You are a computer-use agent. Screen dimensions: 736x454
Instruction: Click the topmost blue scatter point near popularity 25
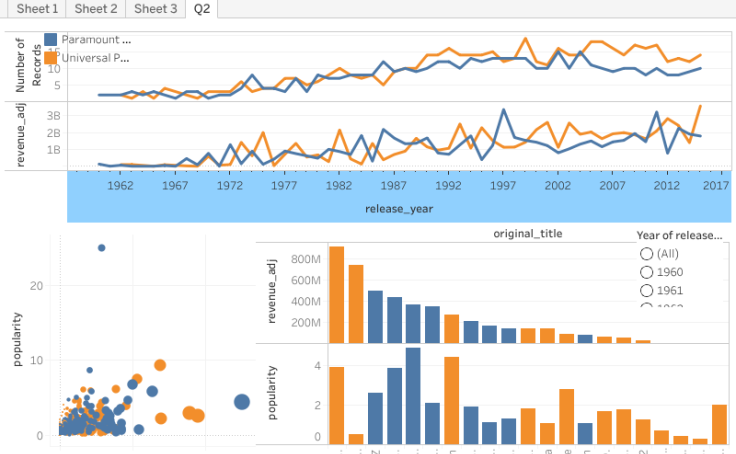101,248
